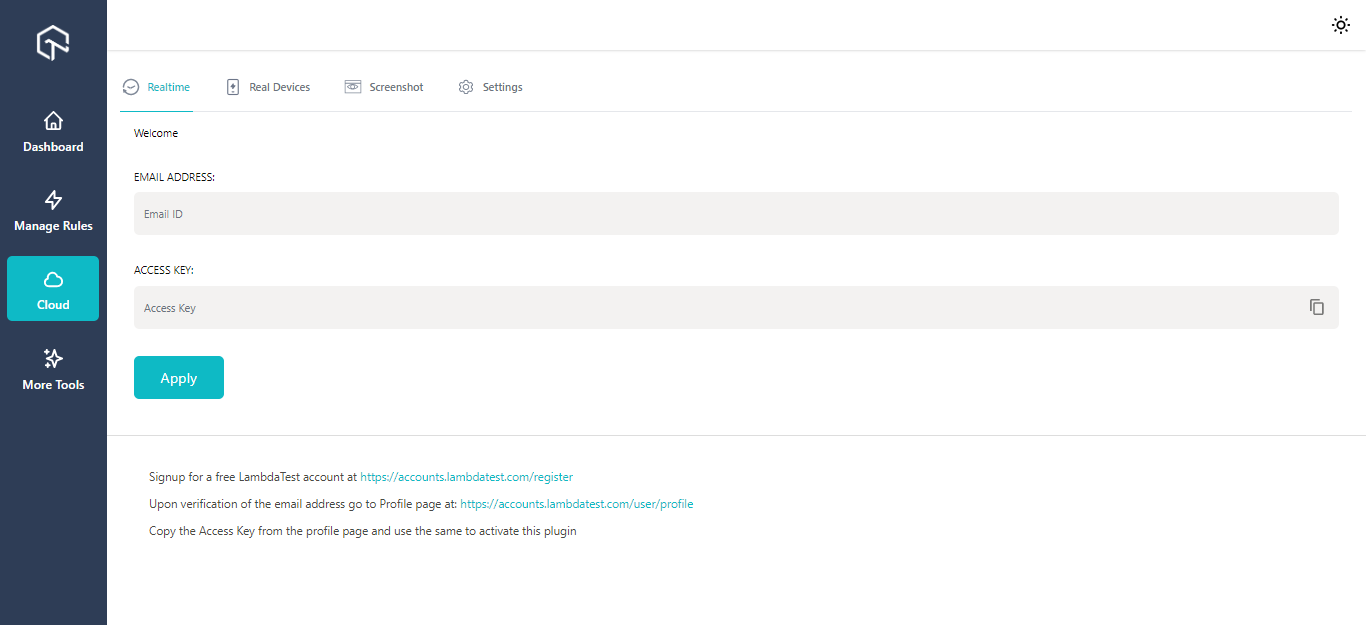This screenshot has width=1366, height=625.
Task: Click the Dashboard text label in the sidebar
Action: [53, 147]
